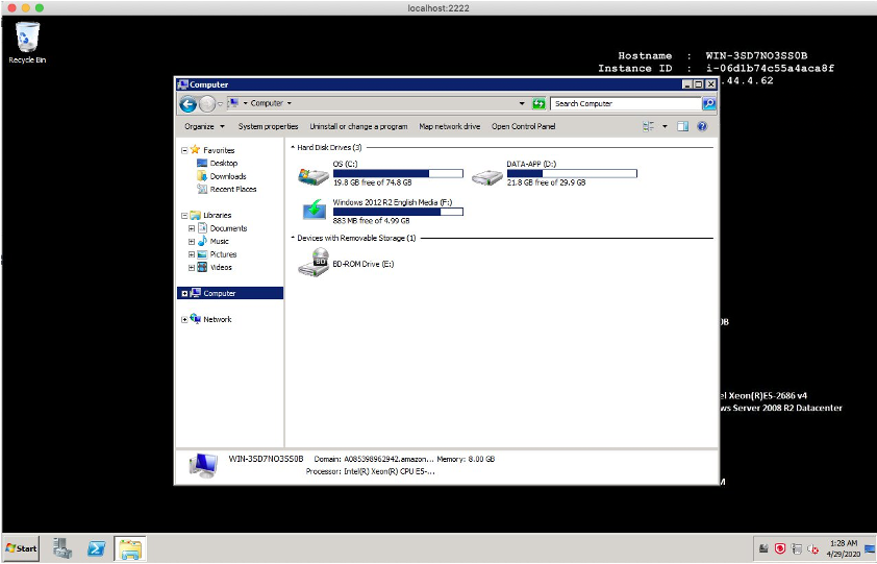Launch PowerShell from the taskbar
Image resolution: width=877 pixels, height=564 pixels.
tap(96, 549)
